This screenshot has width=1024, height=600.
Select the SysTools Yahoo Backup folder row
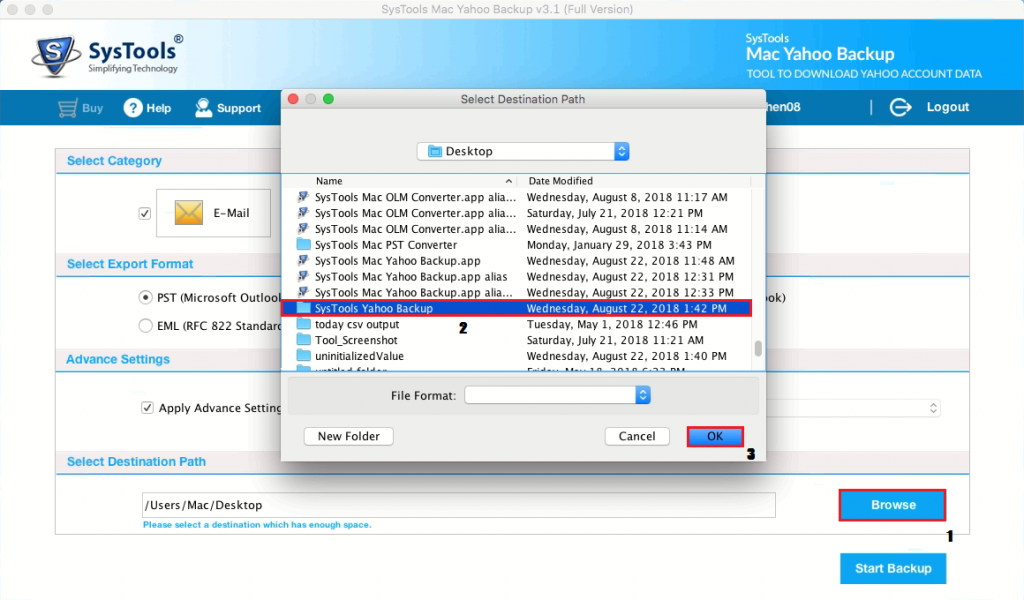(517, 308)
